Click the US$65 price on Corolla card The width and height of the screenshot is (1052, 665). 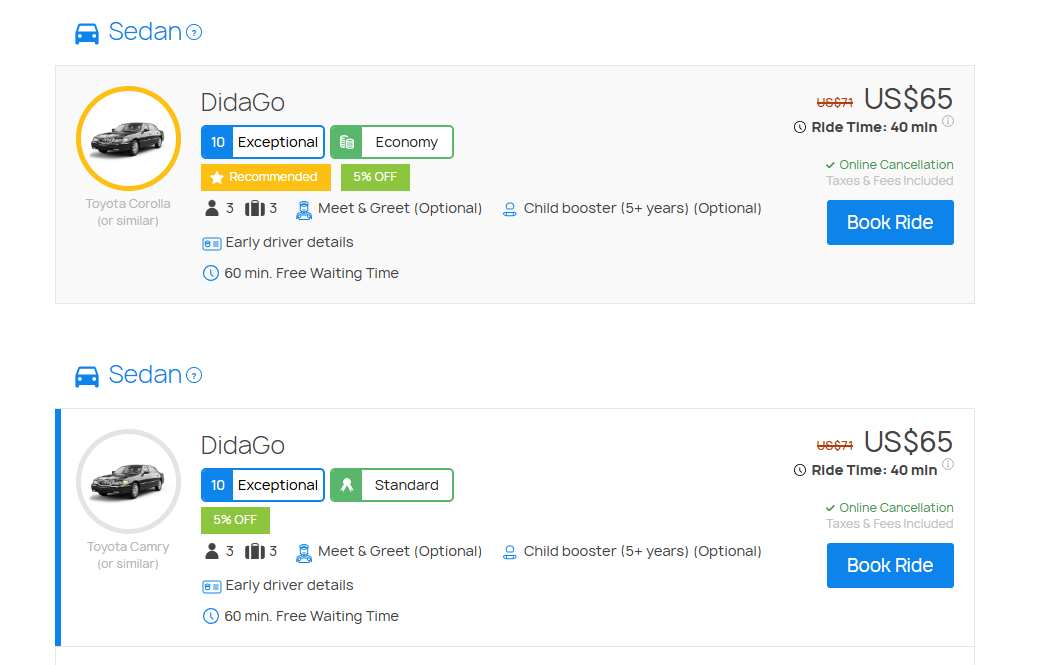coord(908,99)
